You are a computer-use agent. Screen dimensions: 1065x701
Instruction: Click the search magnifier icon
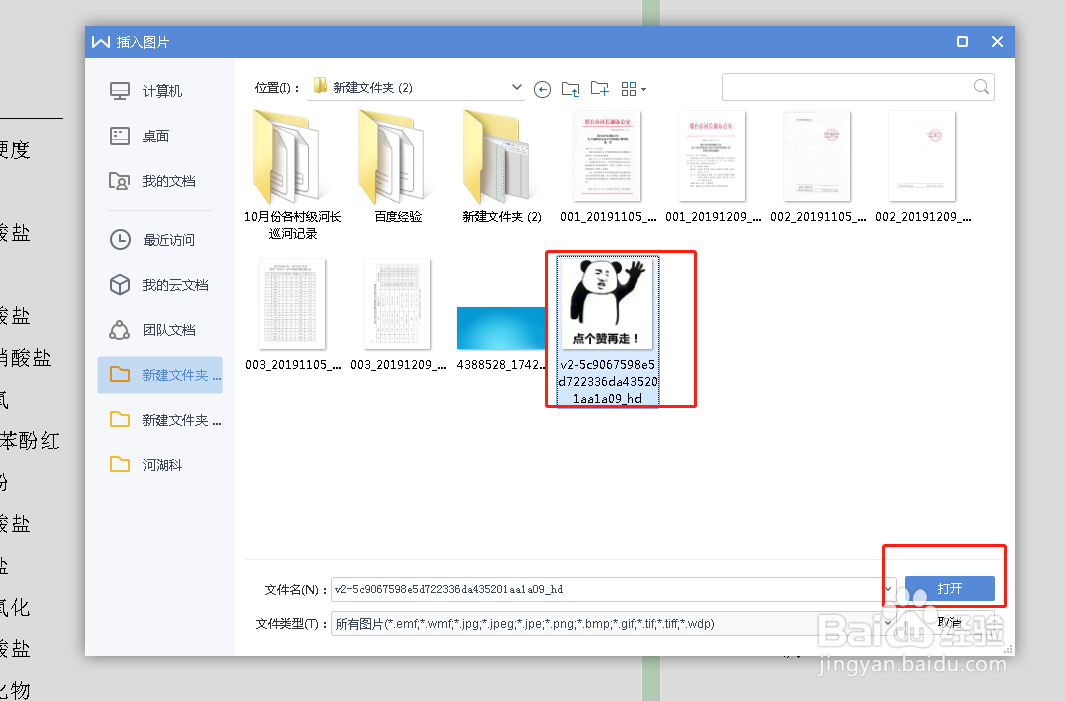(x=981, y=87)
